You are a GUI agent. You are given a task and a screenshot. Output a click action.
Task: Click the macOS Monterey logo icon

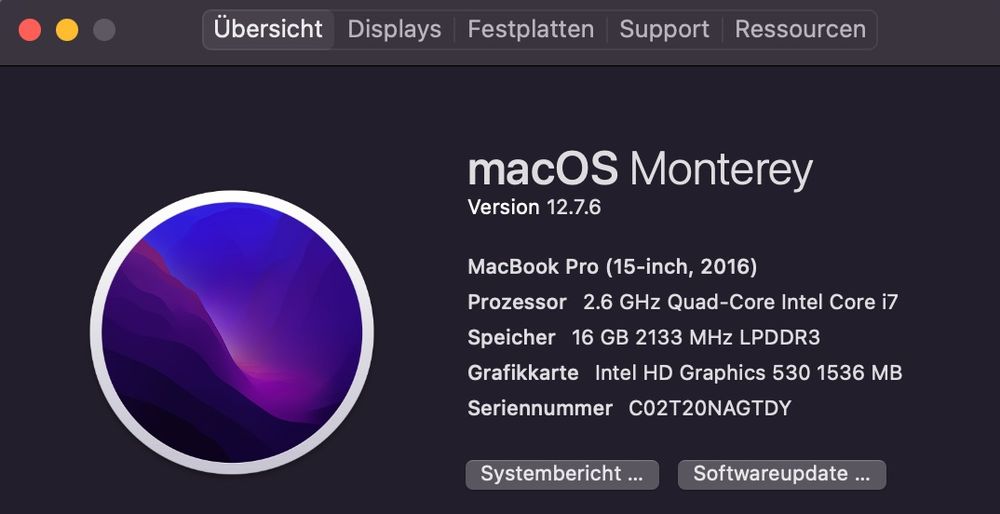[232, 332]
